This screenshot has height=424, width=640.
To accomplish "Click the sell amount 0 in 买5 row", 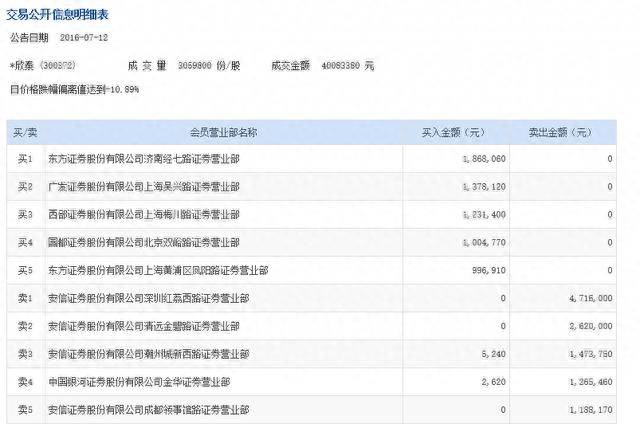I will tap(610, 271).
